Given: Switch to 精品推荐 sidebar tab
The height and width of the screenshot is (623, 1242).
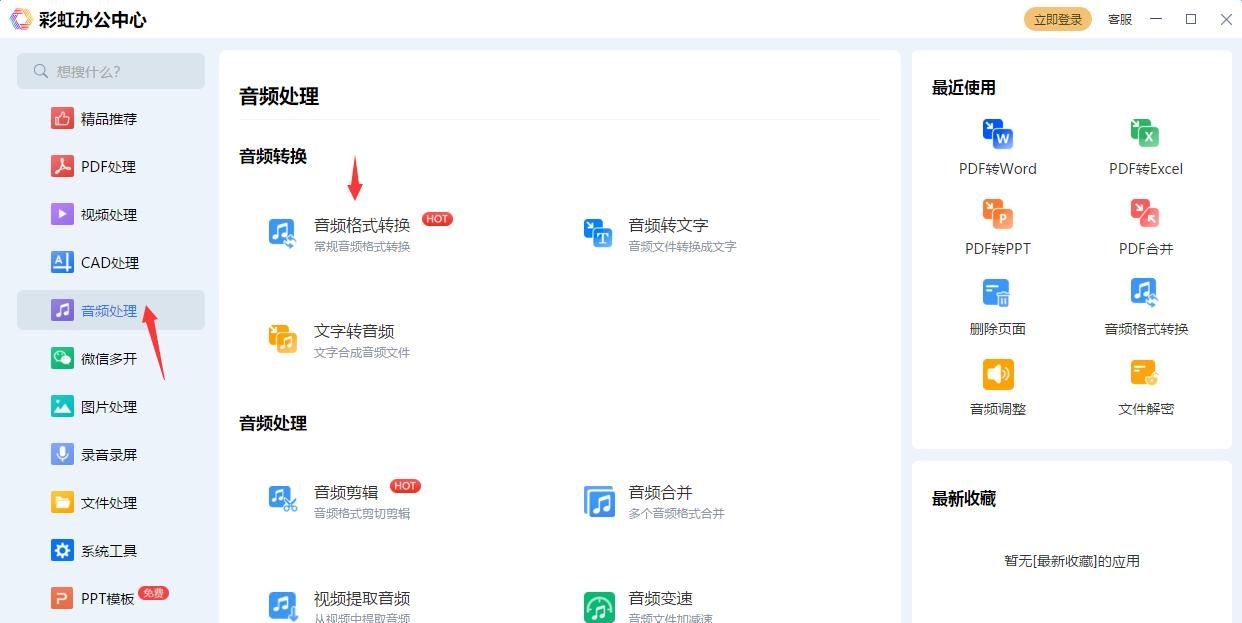Looking at the screenshot, I should click(x=111, y=119).
